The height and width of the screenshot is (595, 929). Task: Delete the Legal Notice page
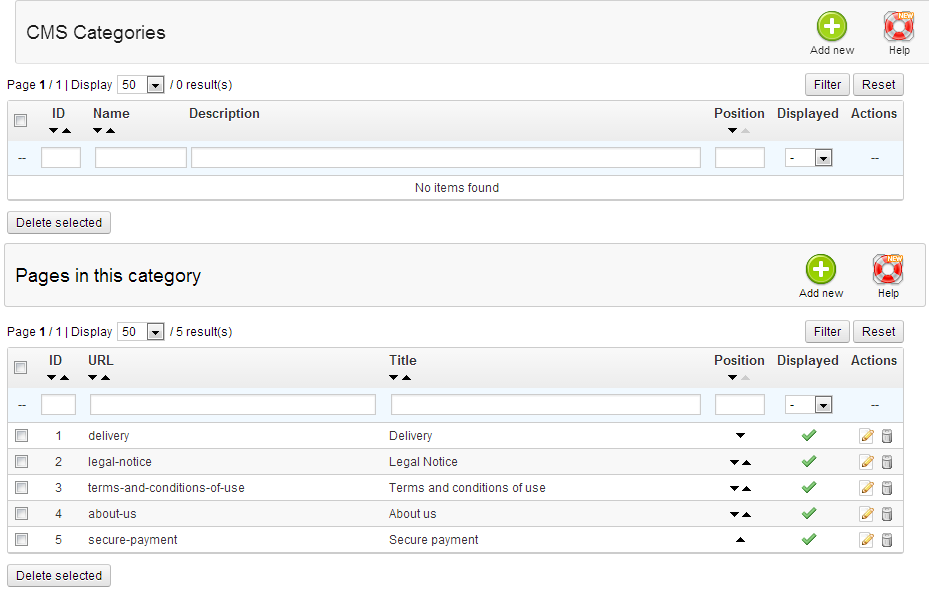pos(887,461)
